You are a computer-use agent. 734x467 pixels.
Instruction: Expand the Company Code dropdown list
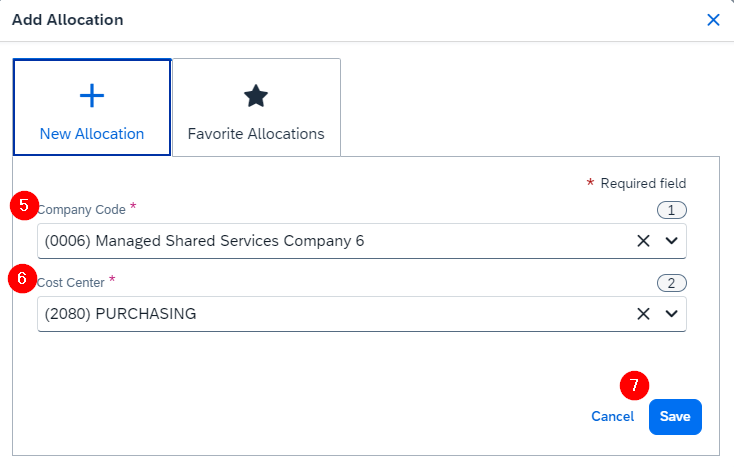point(671,241)
